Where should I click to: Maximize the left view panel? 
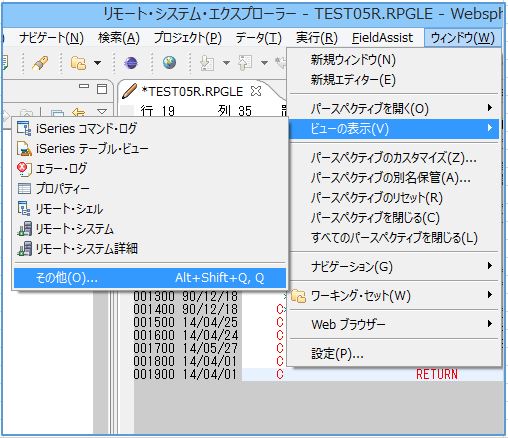102,89
